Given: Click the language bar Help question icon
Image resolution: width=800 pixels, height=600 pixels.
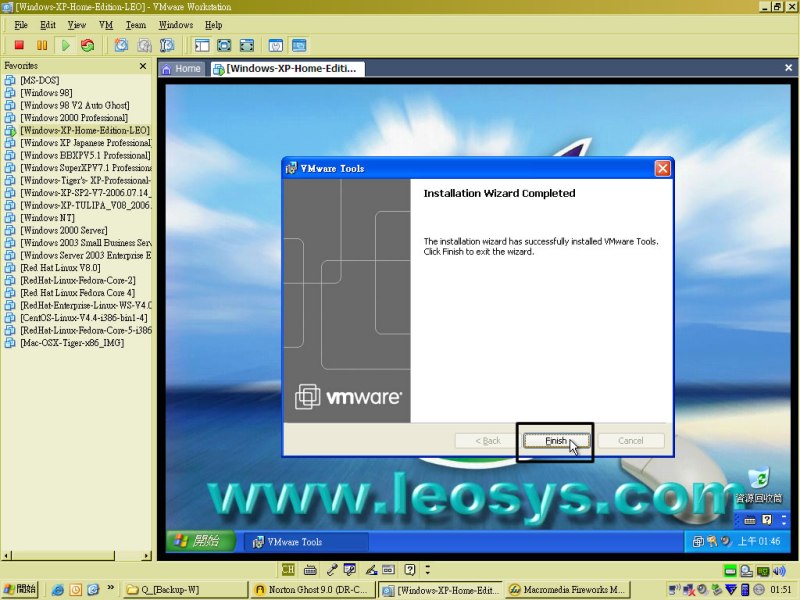Looking at the screenshot, I should [410, 569].
